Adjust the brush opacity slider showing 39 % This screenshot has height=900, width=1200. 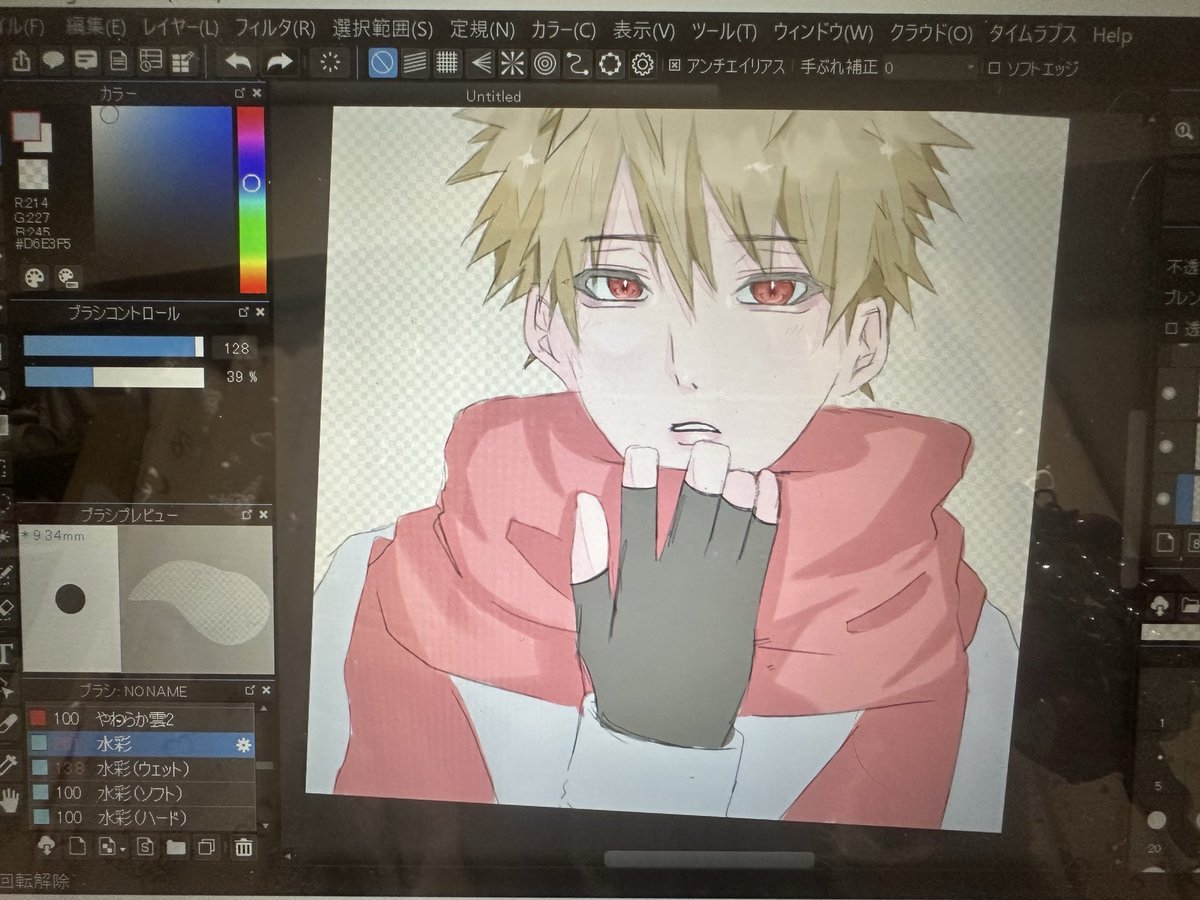(x=114, y=377)
